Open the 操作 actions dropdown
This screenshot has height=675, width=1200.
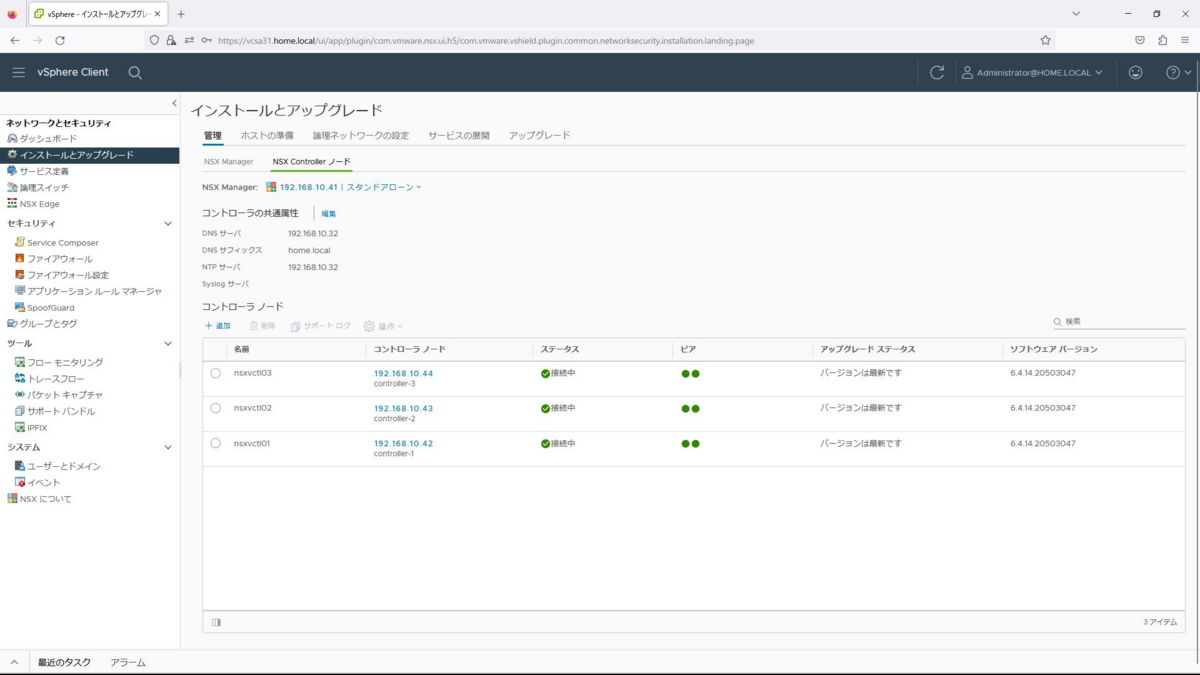[x=383, y=326]
